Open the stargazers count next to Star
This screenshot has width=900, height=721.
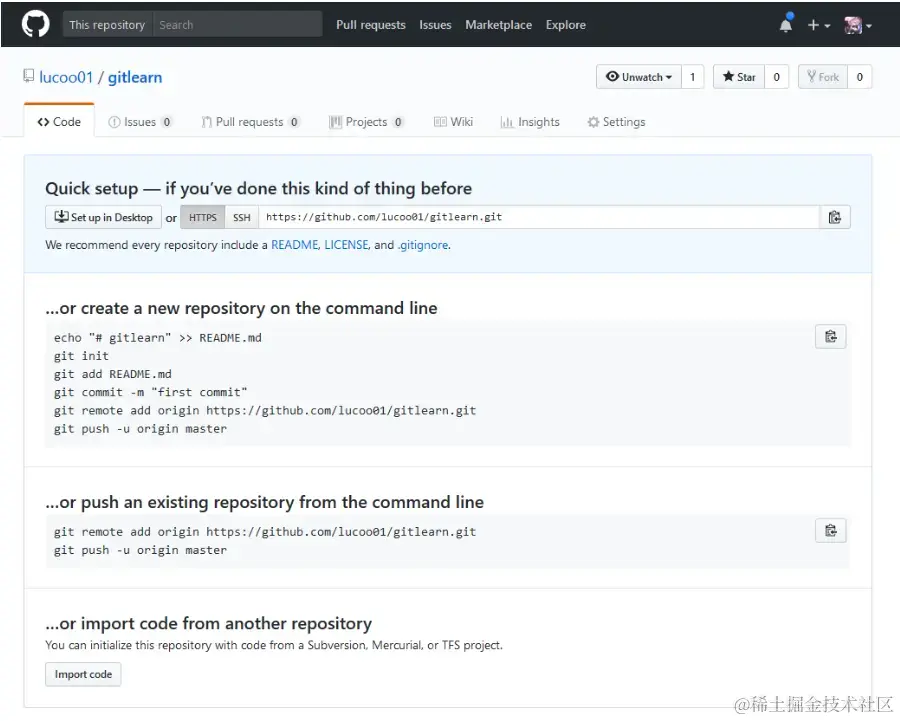click(777, 77)
